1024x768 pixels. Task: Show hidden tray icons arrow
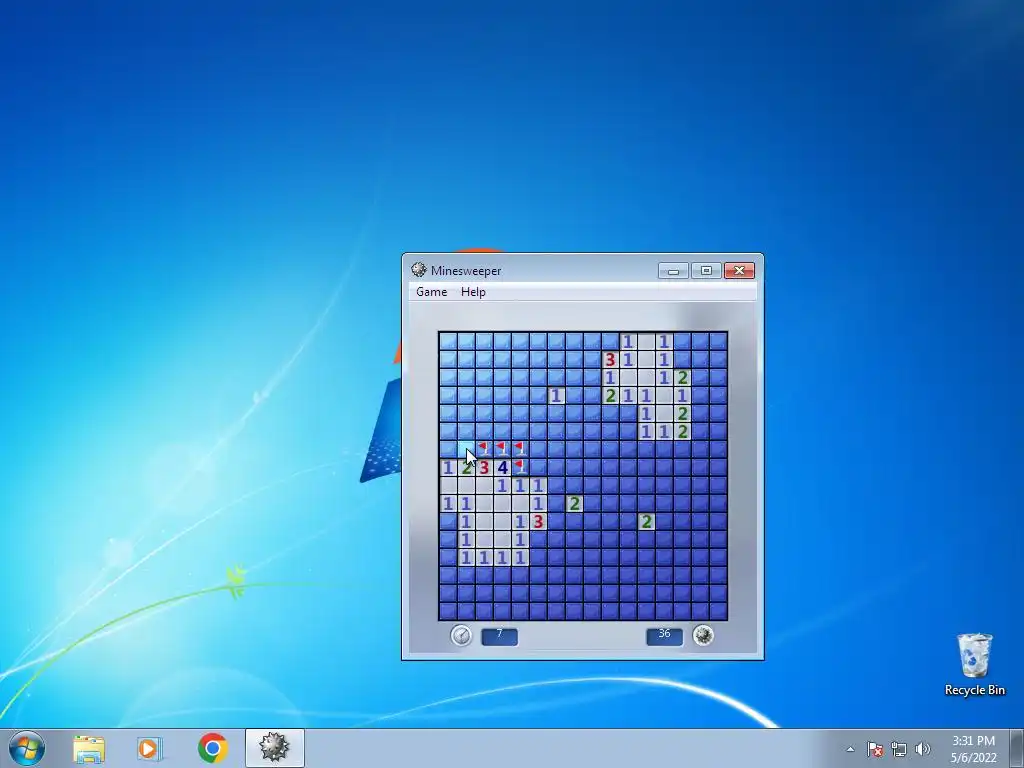850,749
